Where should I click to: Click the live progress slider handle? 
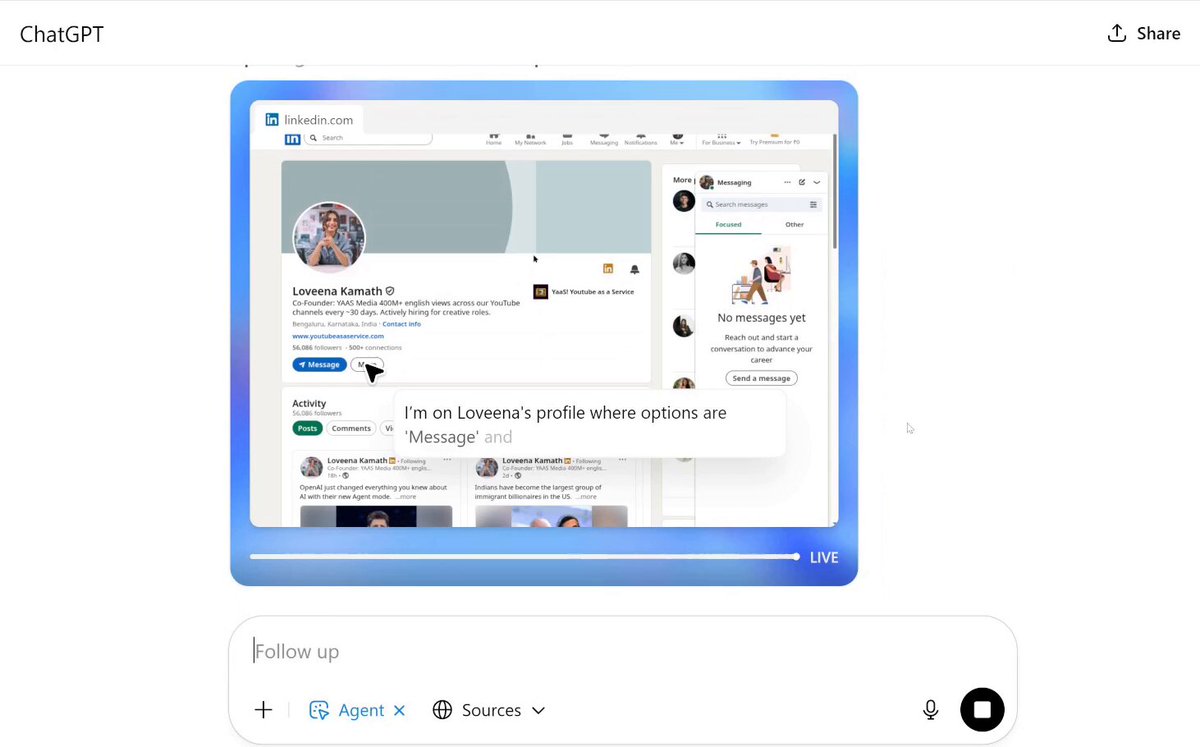coord(796,557)
